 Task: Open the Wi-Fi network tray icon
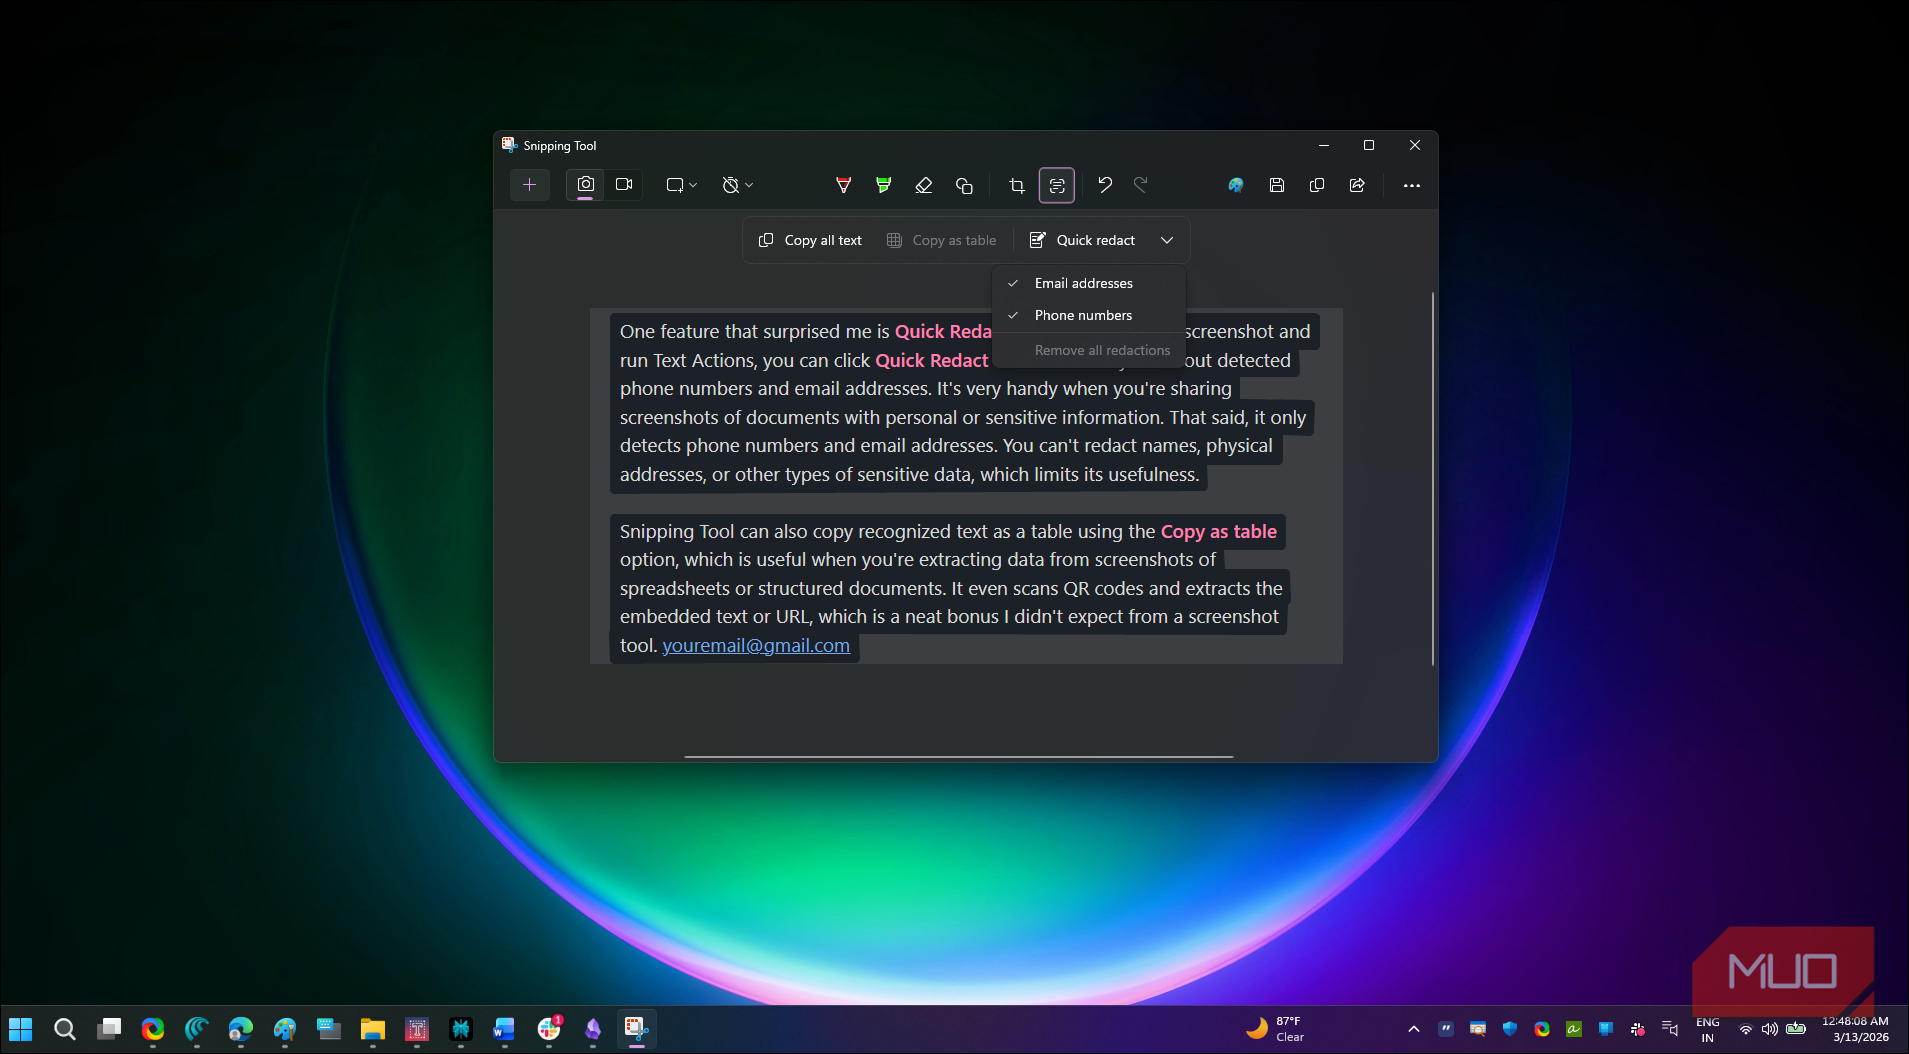pos(1745,1029)
